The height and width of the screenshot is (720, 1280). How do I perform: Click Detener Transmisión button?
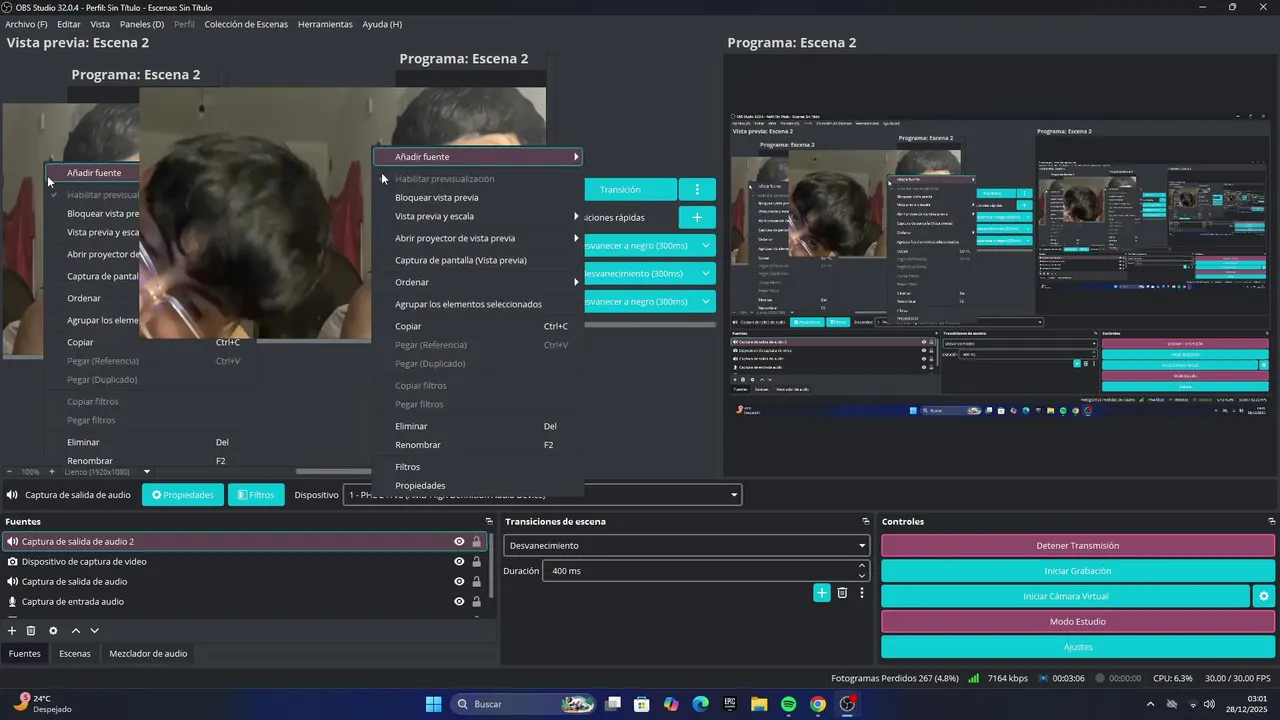(x=1078, y=546)
